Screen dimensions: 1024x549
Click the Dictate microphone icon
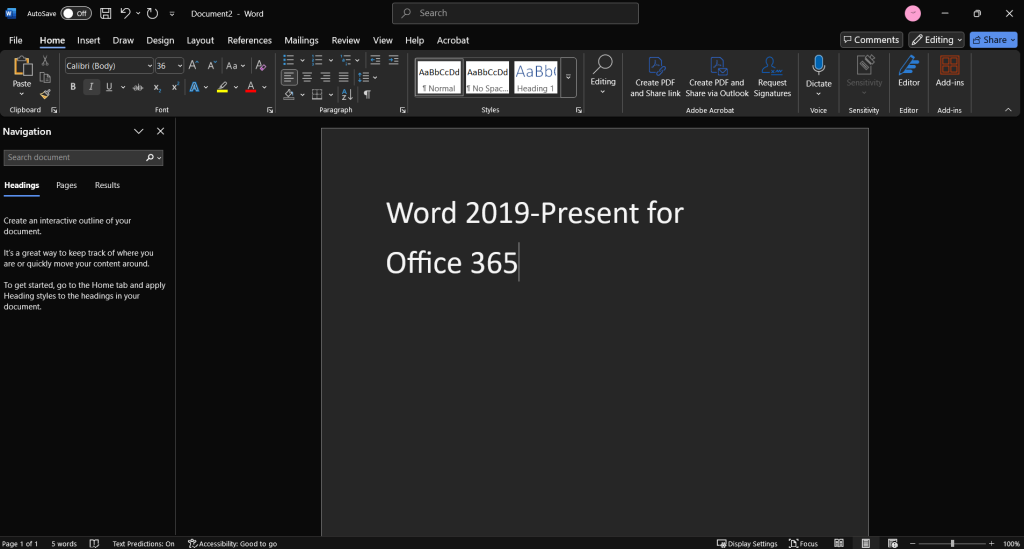pos(818,66)
